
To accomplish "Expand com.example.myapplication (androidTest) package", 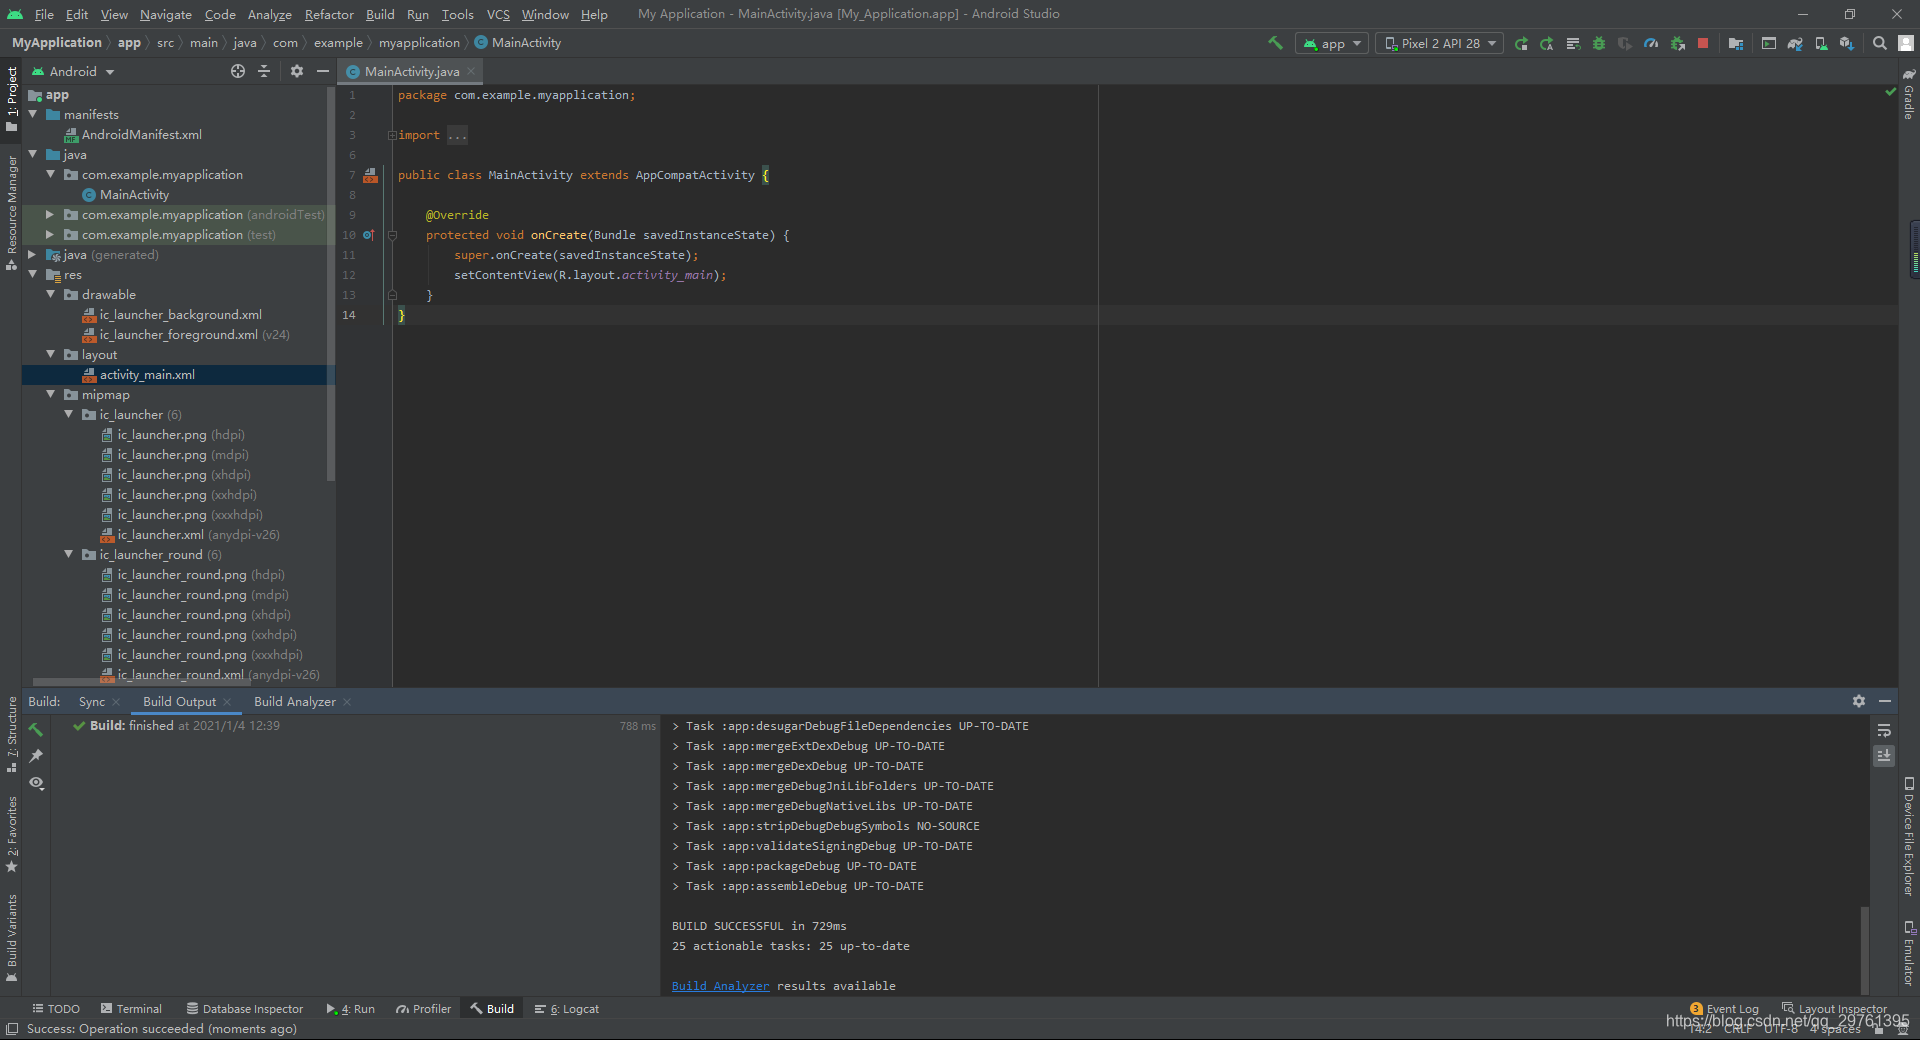I will click(x=50, y=214).
